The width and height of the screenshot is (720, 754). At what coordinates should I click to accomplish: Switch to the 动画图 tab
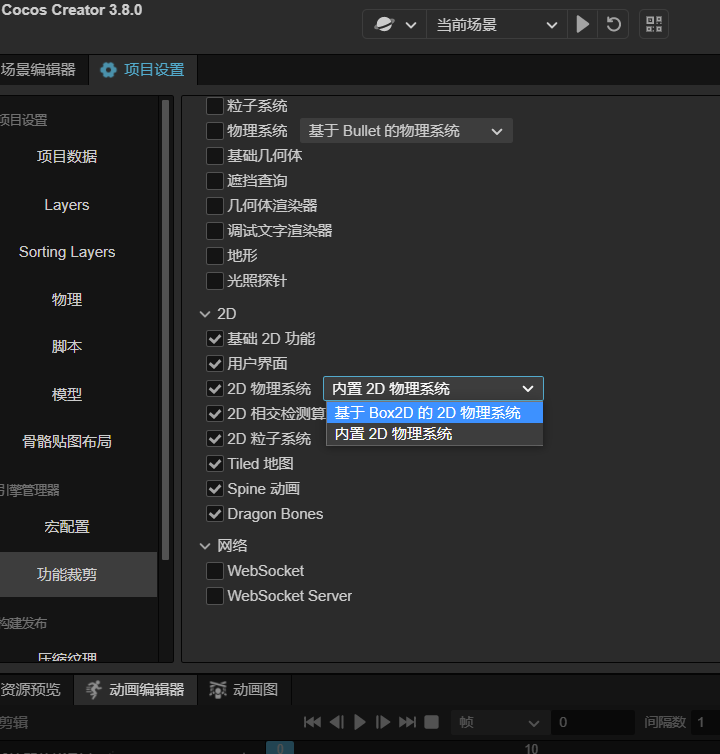(x=244, y=690)
